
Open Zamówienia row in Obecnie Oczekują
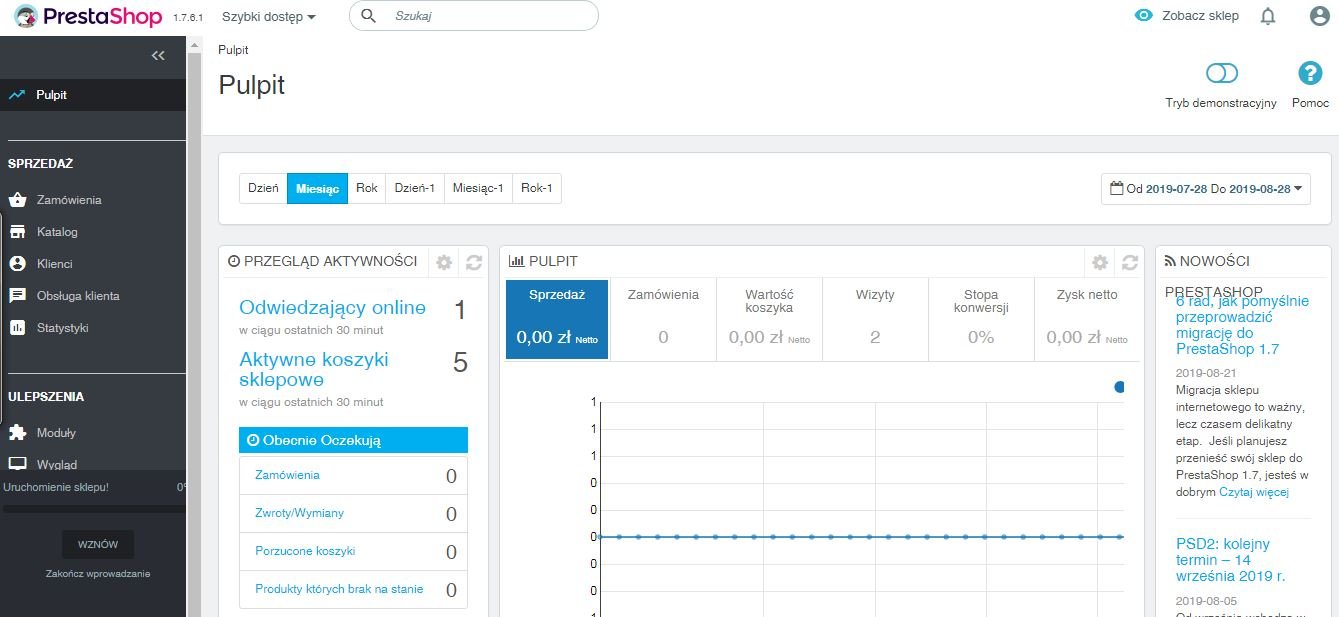[354, 475]
